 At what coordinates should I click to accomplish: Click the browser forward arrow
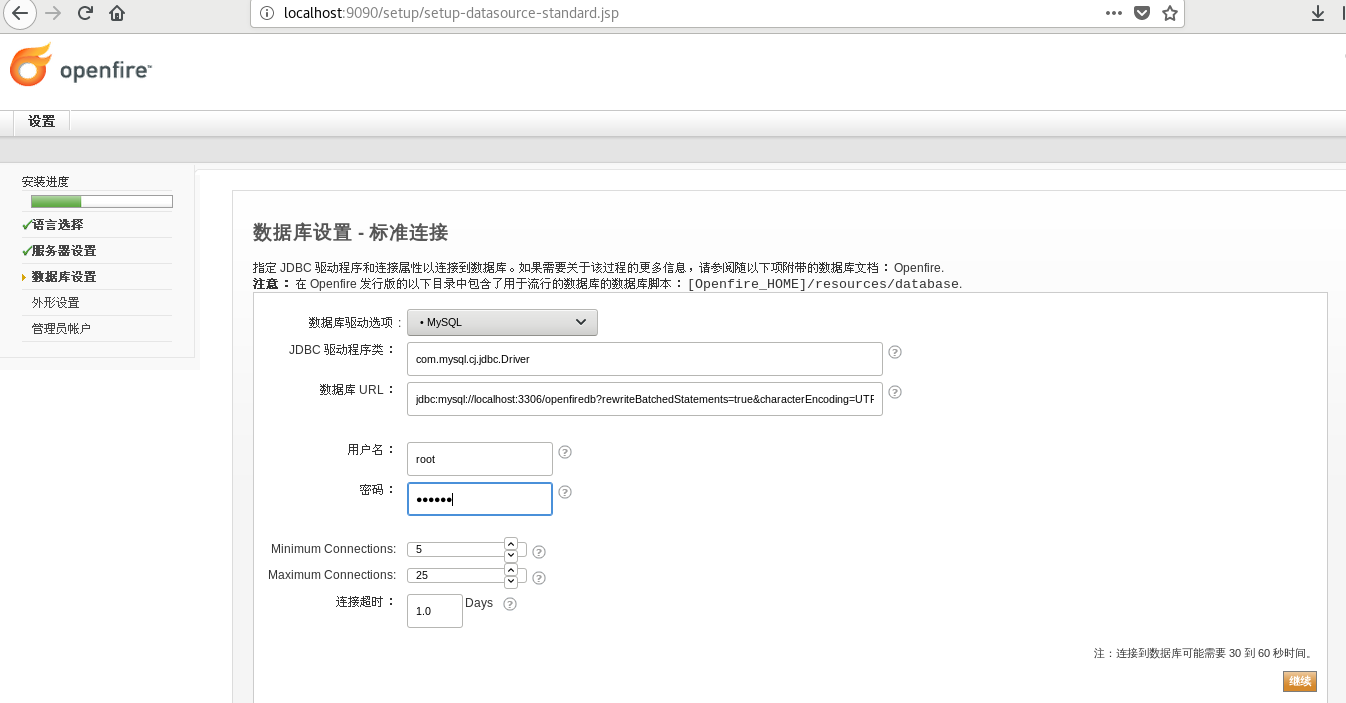pos(53,14)
